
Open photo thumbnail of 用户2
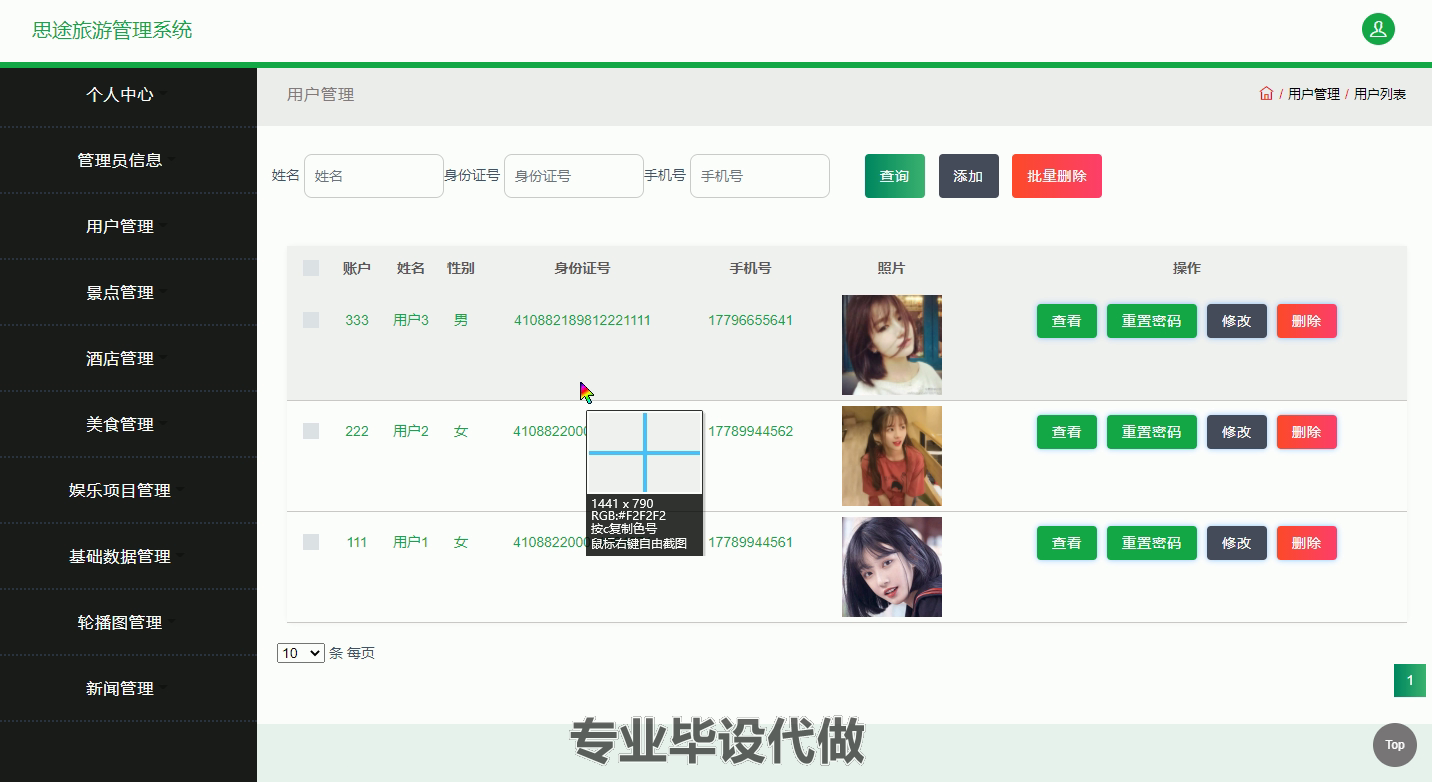click(892, 456)
